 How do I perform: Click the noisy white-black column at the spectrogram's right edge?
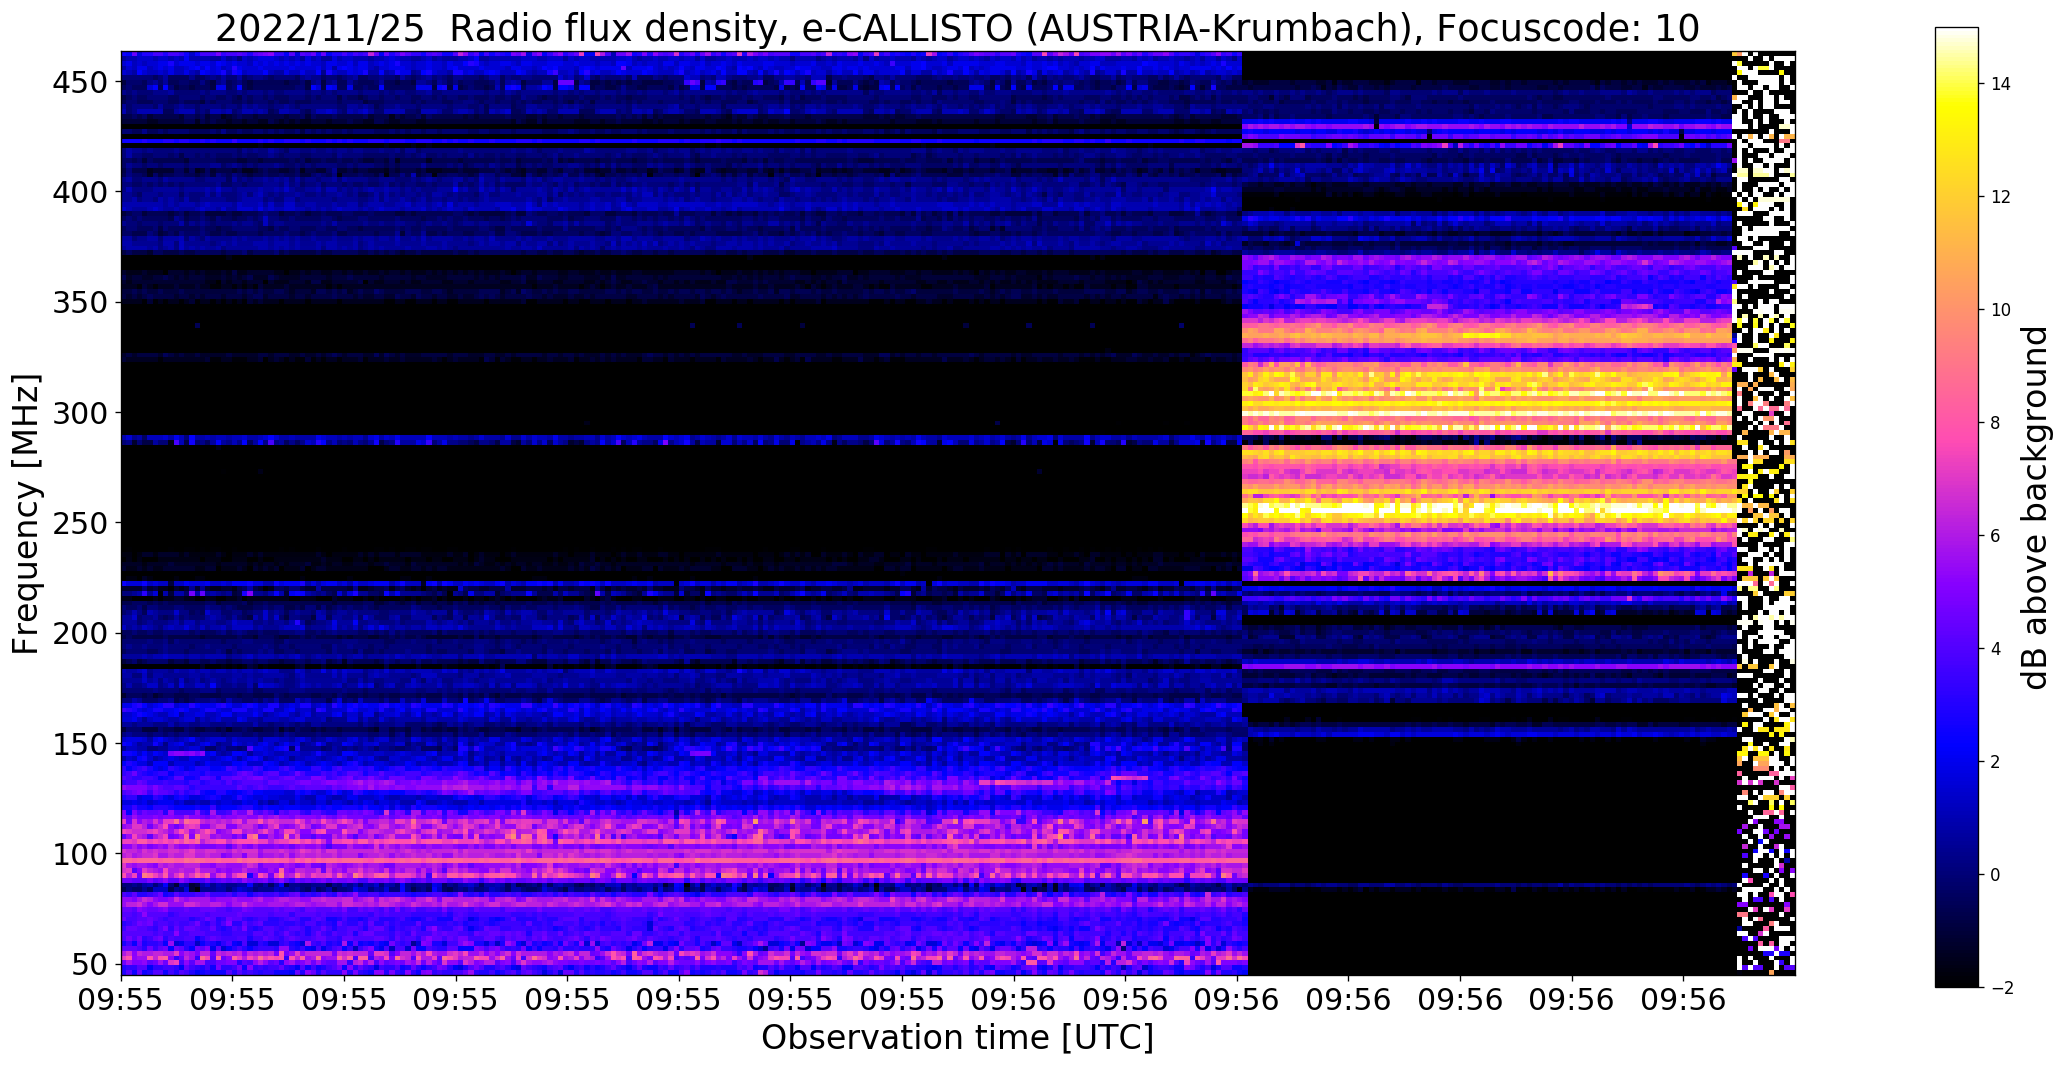point(1765,512)
